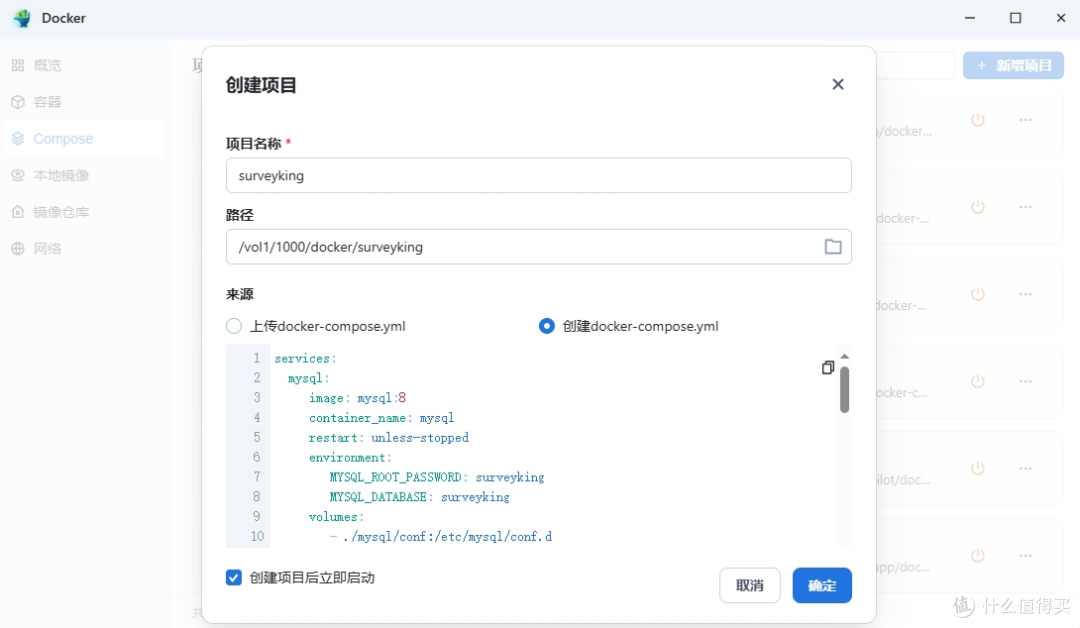Uncheck 创建项目后立即启动 checkbox
Viewport: 1080px width, 628px height.
pyautogui.click(x=233, y=578)
